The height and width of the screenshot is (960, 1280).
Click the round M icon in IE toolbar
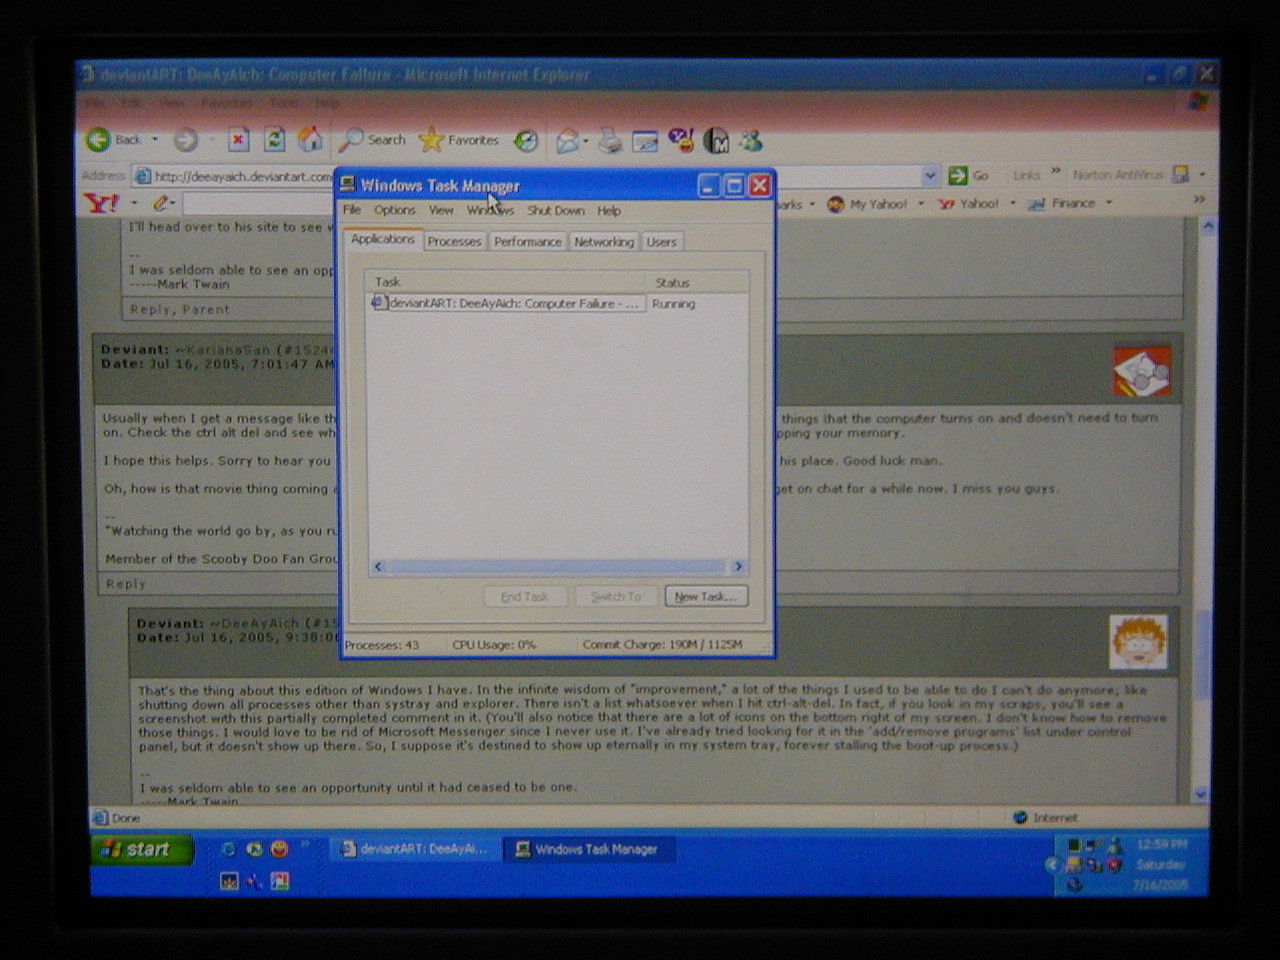[x=716, y=141]
